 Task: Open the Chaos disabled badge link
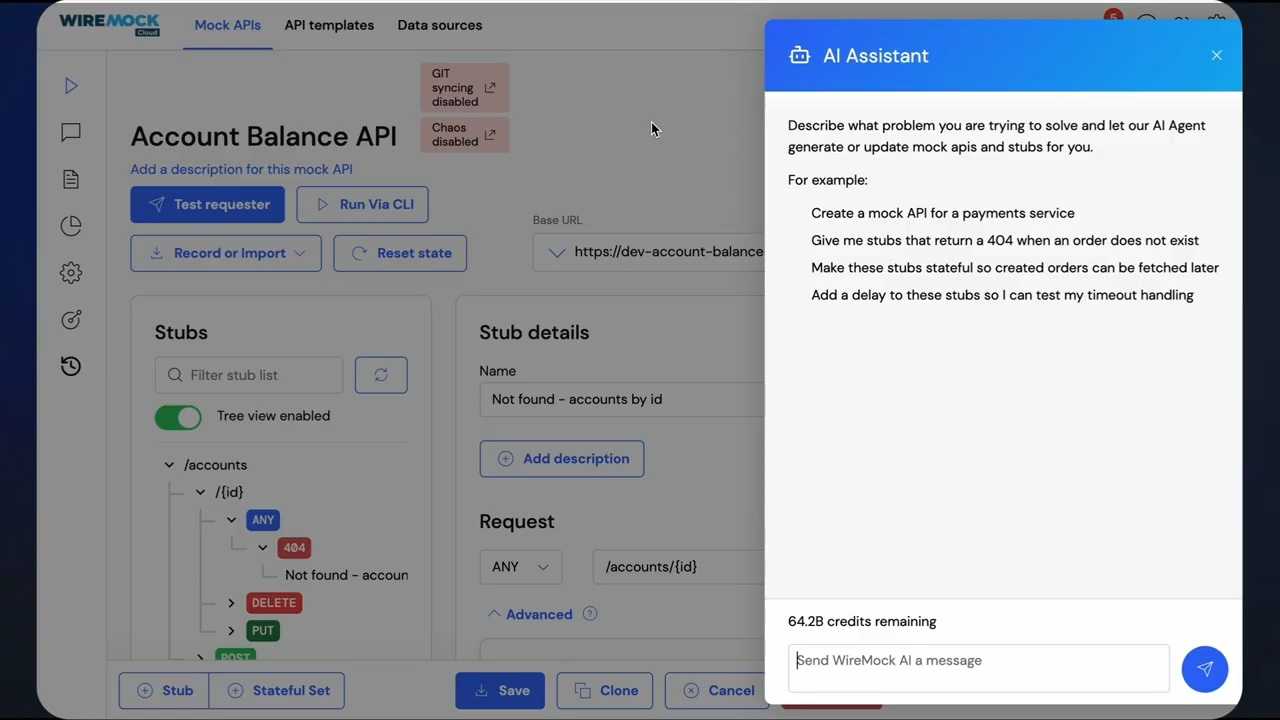[x=465, y=135]
